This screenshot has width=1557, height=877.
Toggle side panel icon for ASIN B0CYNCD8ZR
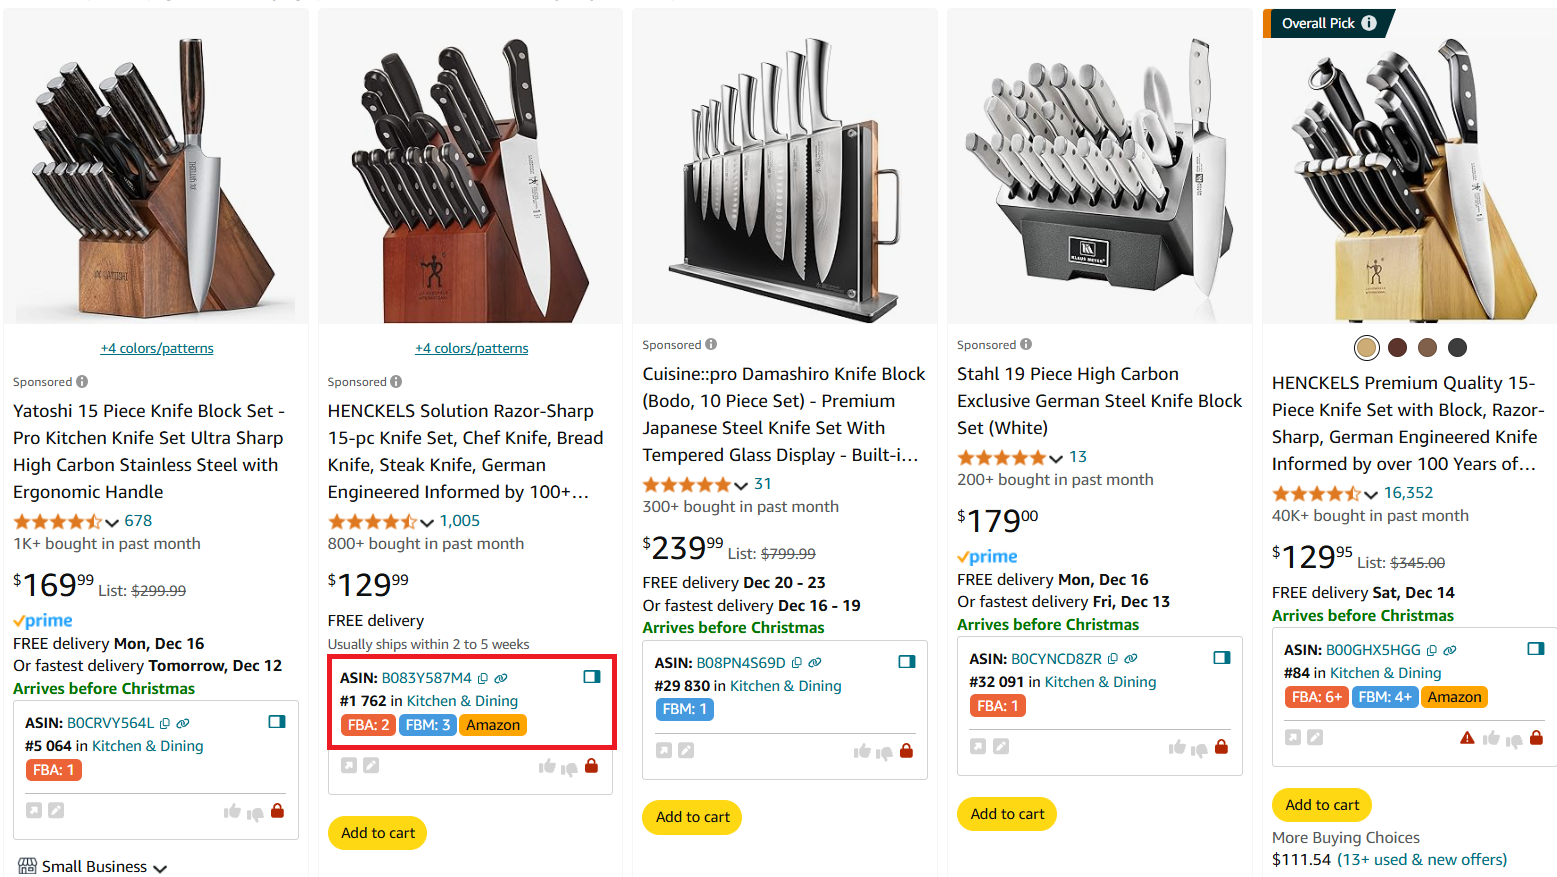click(x=1221, y=658)
